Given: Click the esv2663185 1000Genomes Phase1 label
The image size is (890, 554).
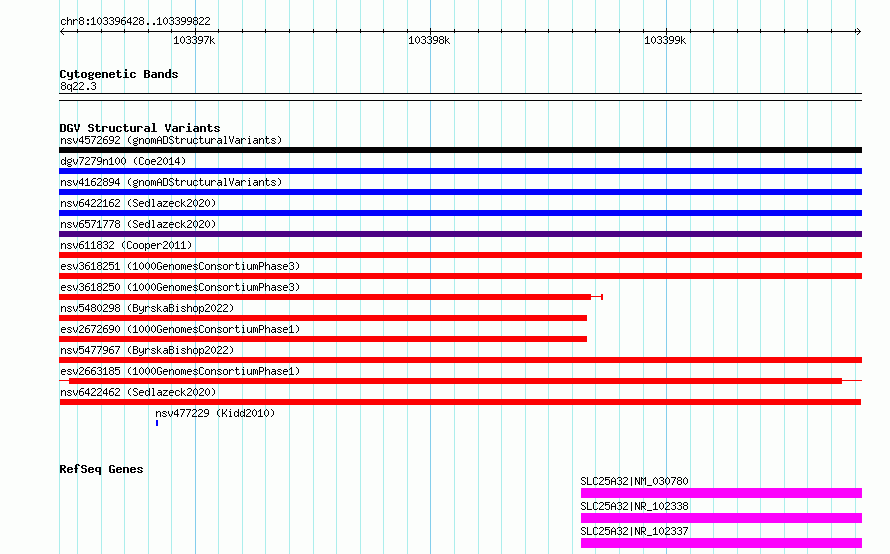Looking at the screenshot, I should click(x=180, y=371).
